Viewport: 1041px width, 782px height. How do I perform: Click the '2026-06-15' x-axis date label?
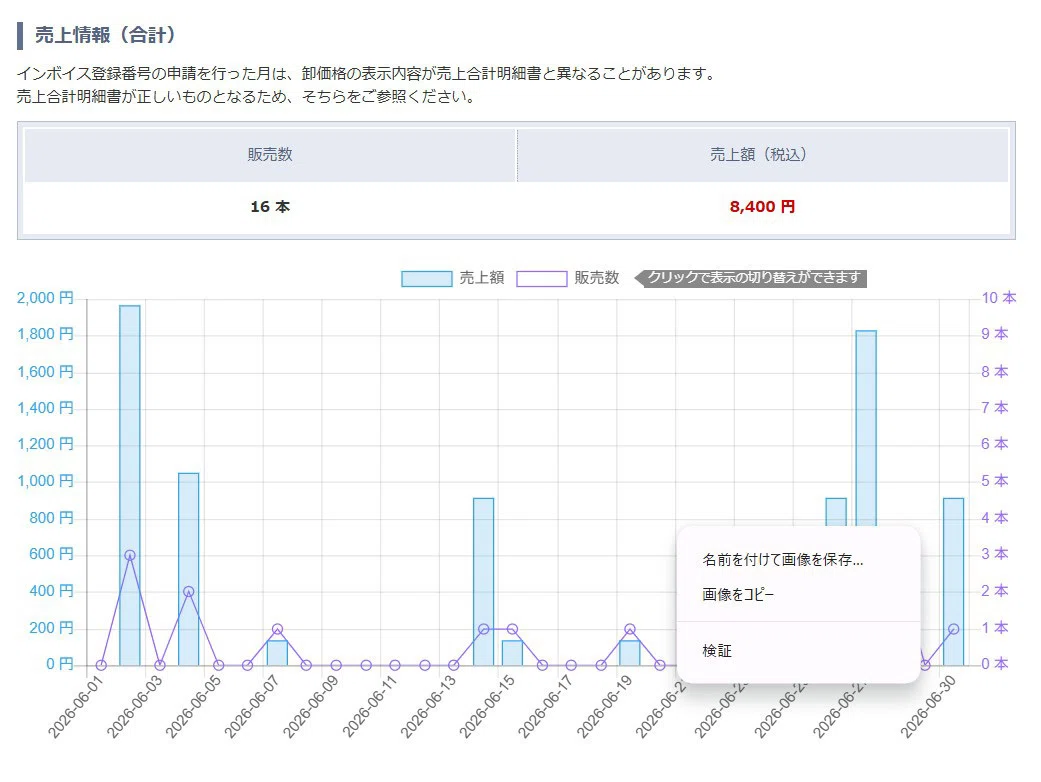(x=487, y=706)
